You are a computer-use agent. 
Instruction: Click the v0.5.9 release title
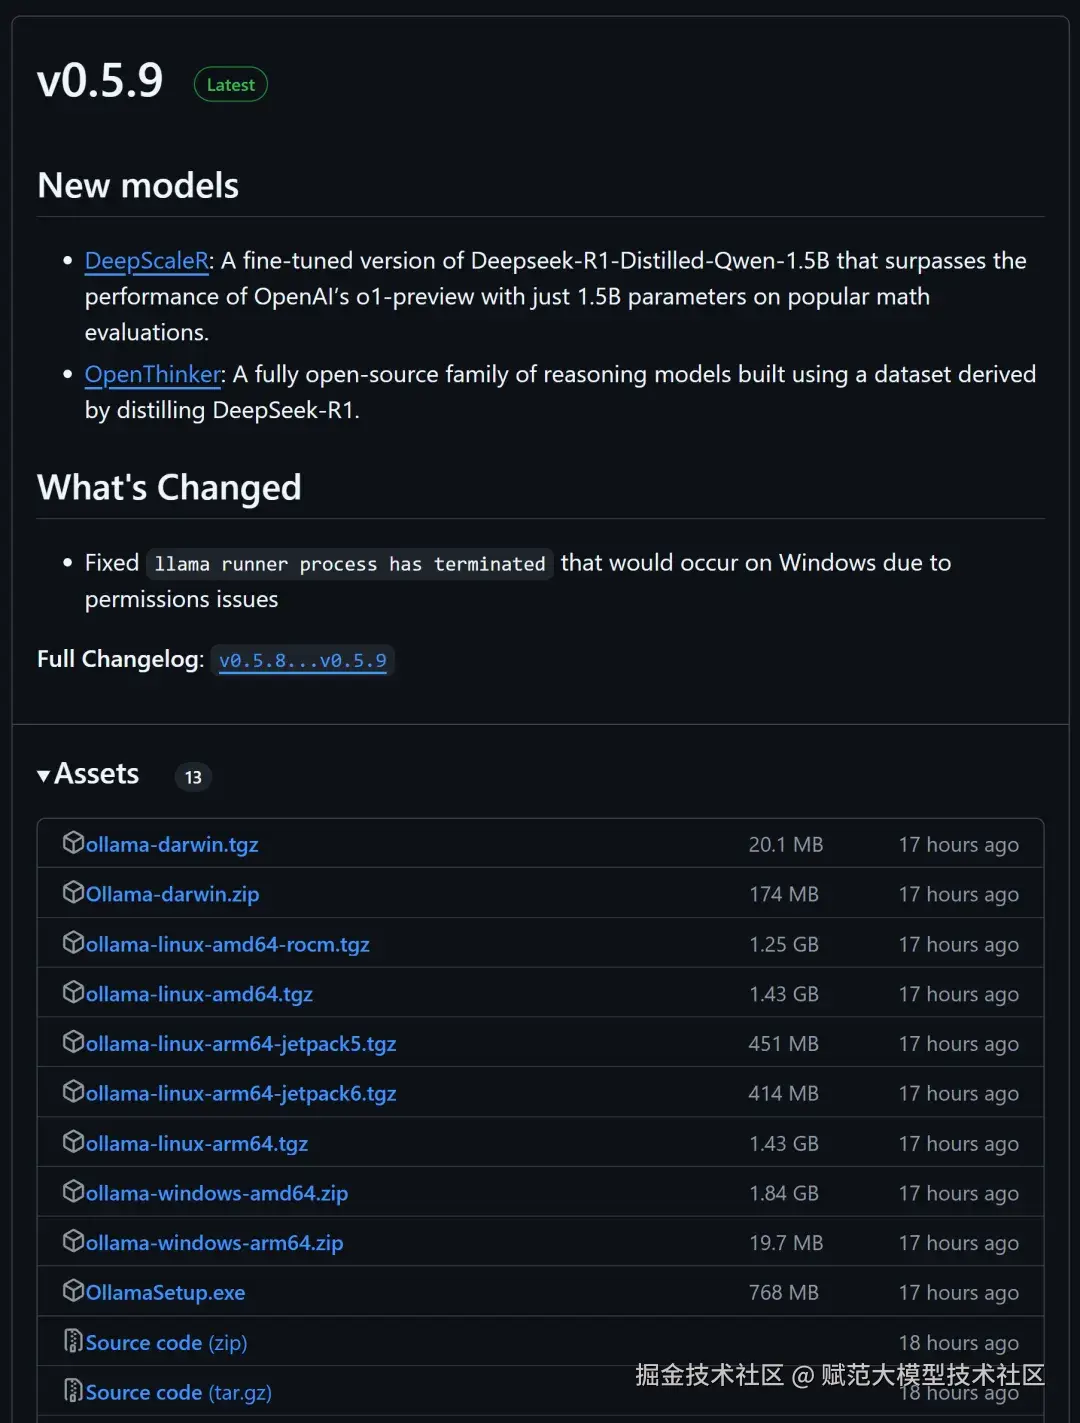[100, 81]
